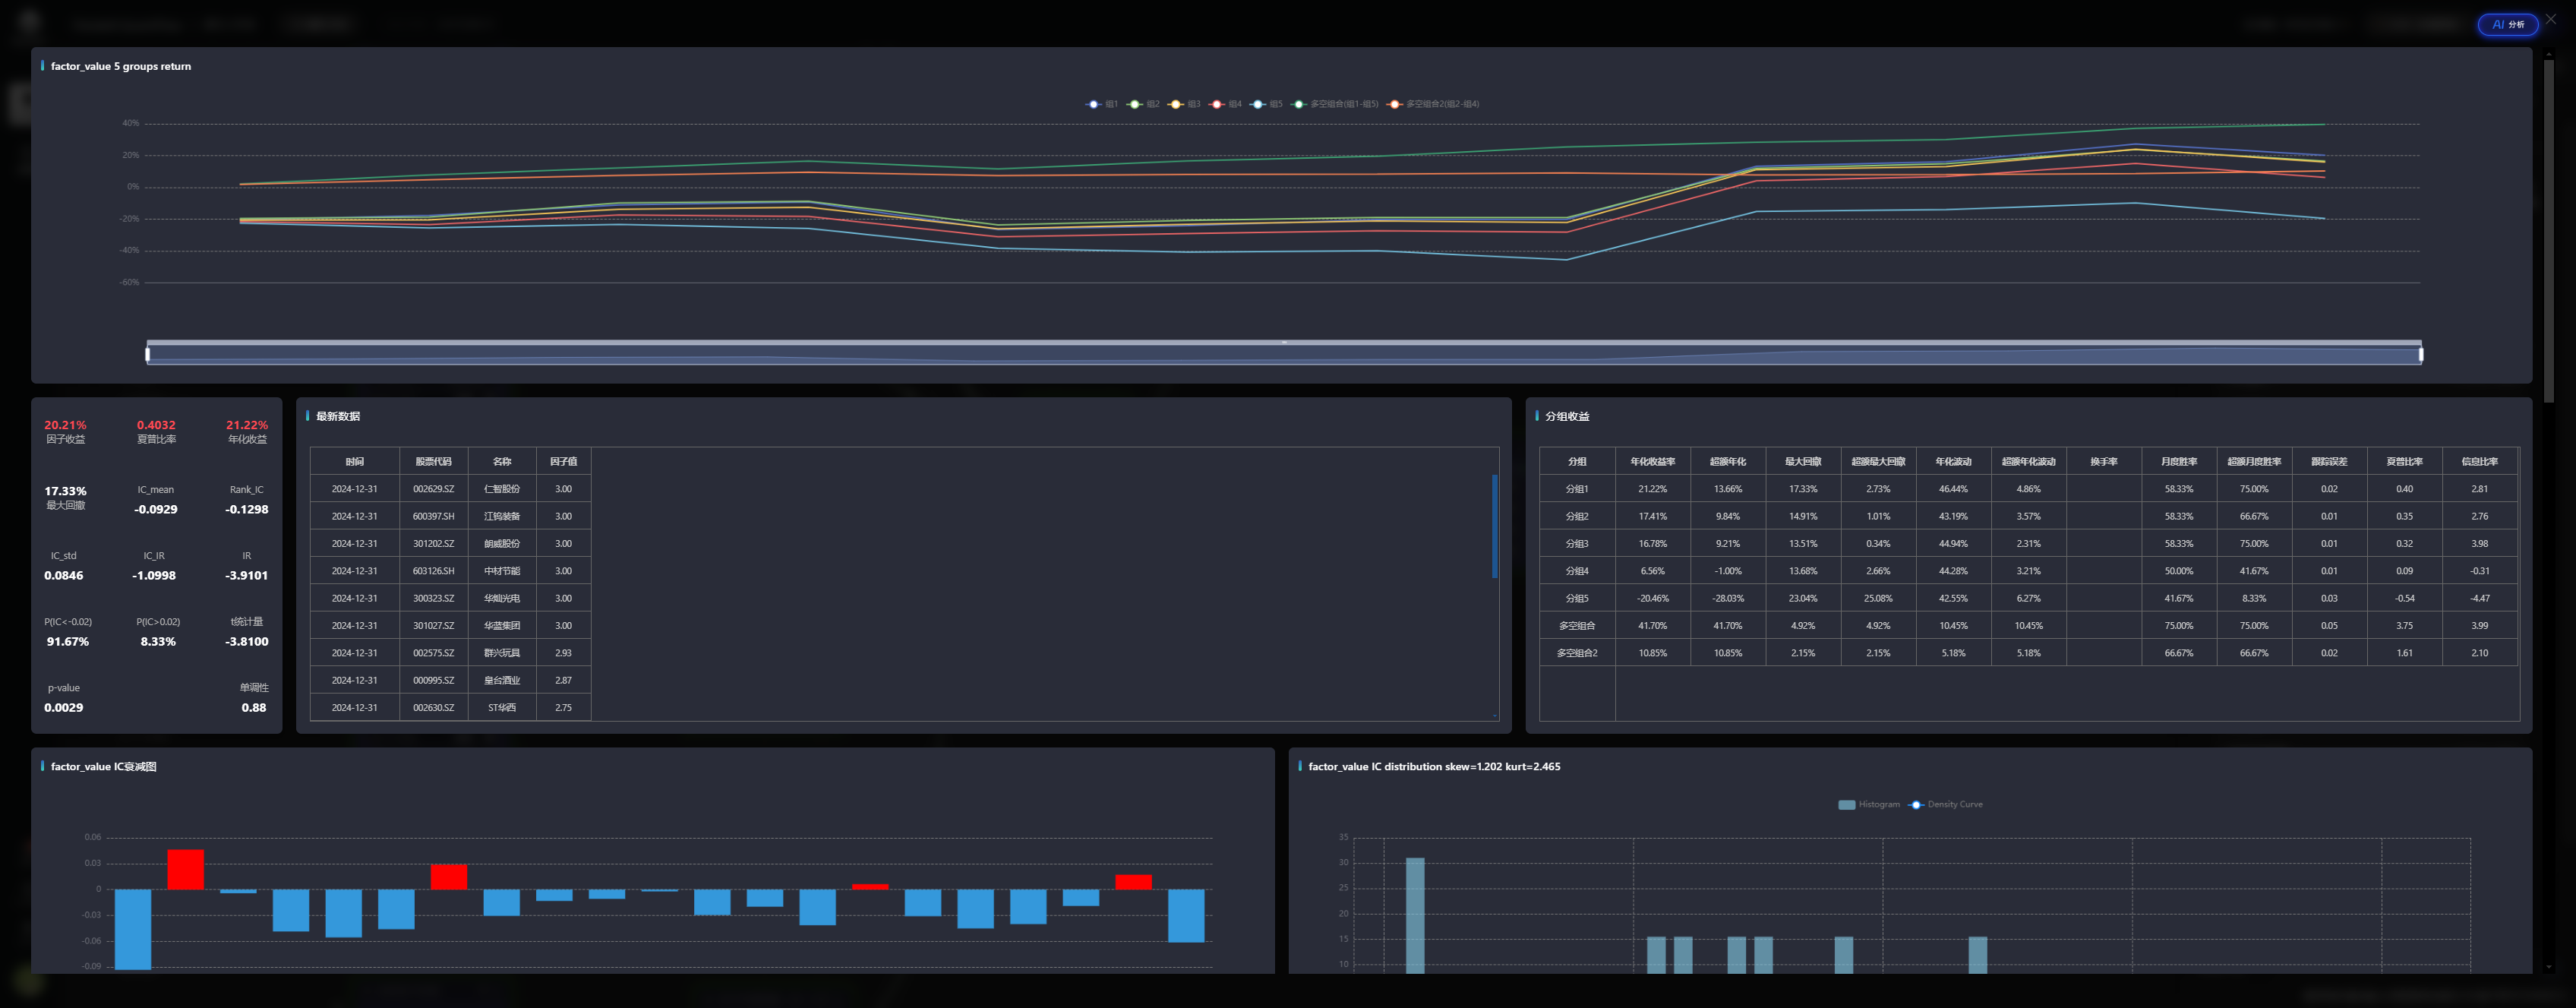
Task: Click the 年化收益率 column header
Action: [x=1652, y=462]
